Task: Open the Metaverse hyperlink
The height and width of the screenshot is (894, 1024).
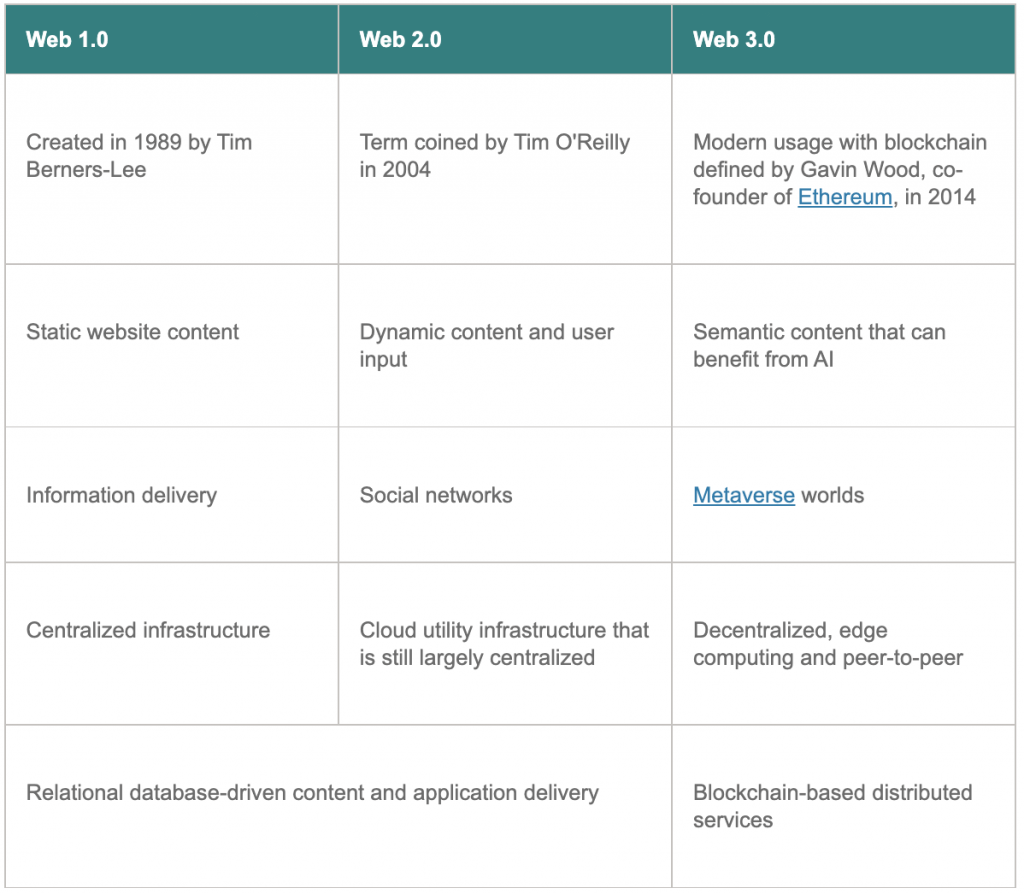Action: 744,495
